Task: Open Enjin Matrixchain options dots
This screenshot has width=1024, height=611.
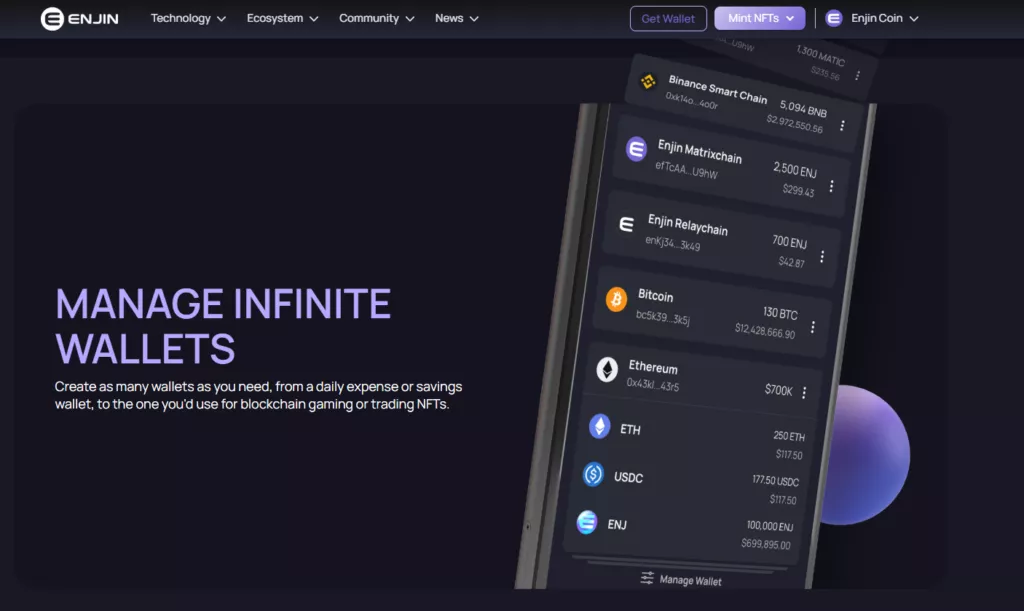Action: pos(831,187)
